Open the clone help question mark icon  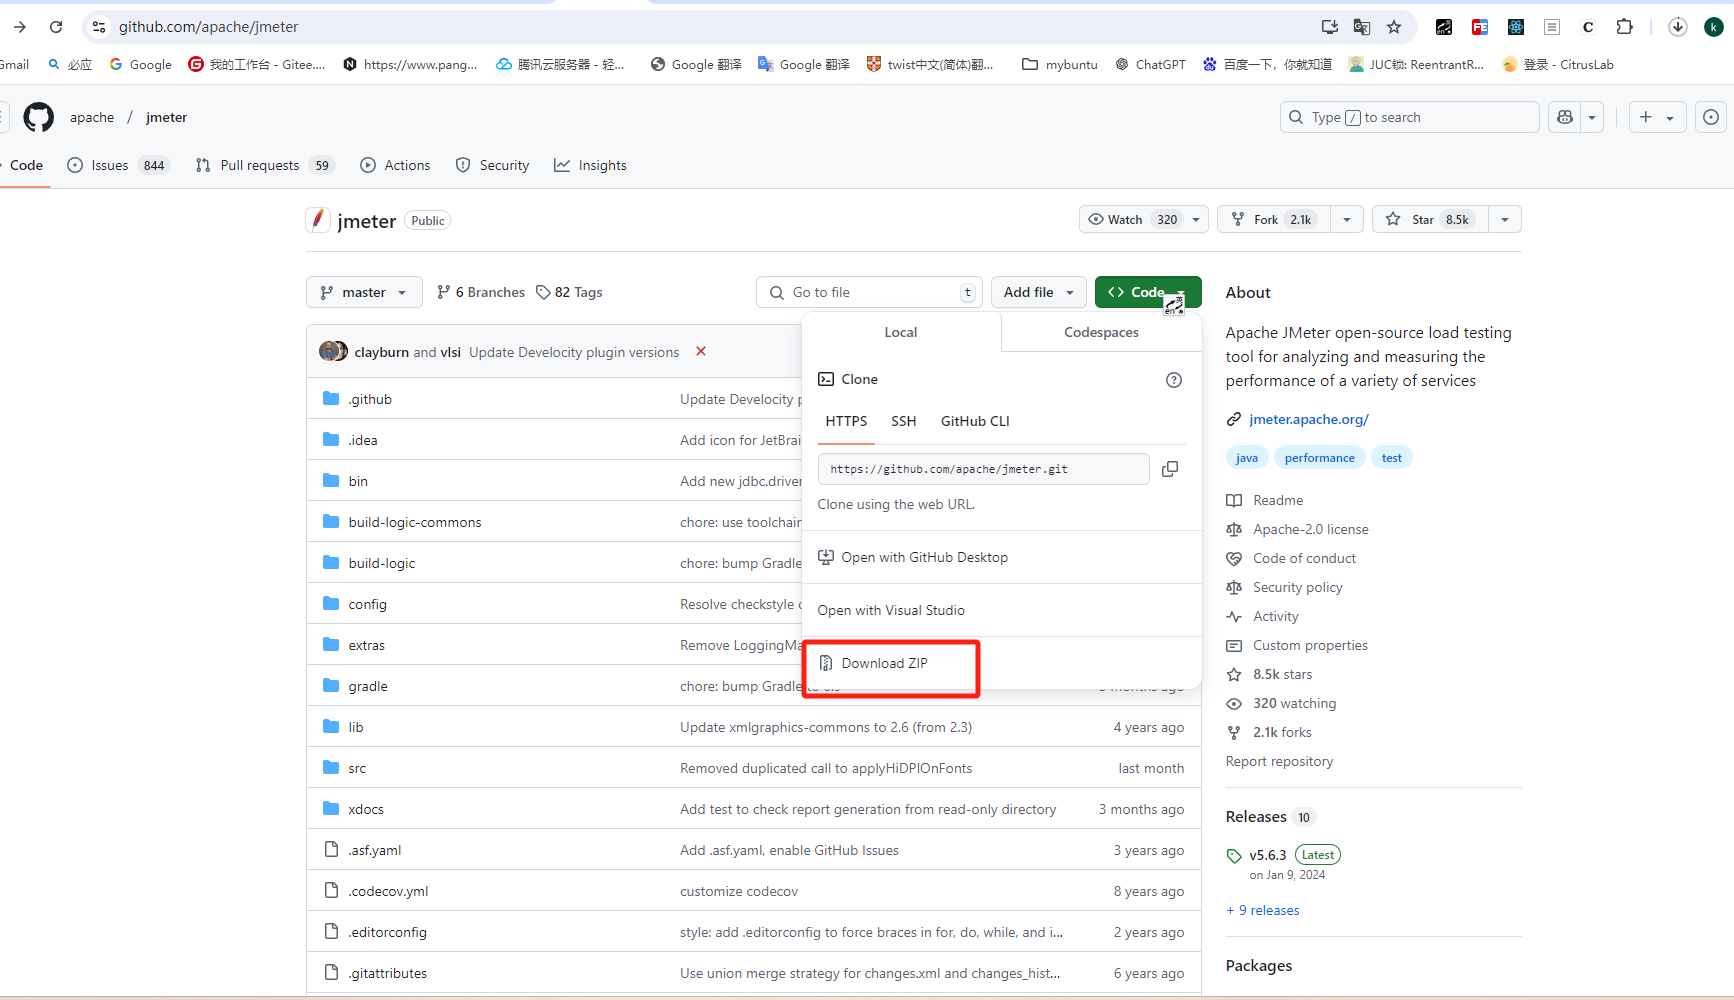click(1174, 380)
